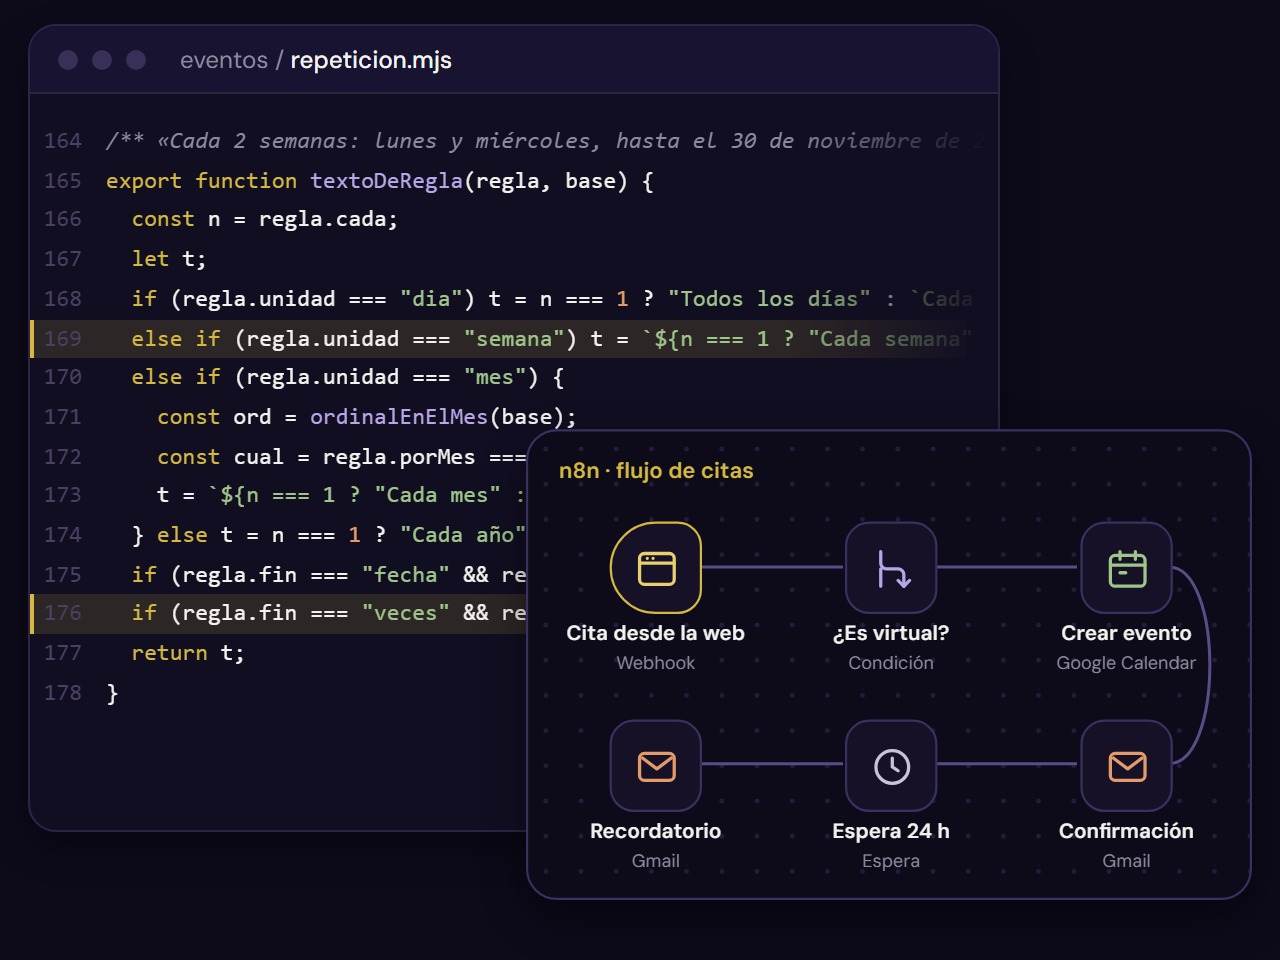Click the 'Condición' subtitle text
Screen dimensions: 1280x960
point(891,663)
